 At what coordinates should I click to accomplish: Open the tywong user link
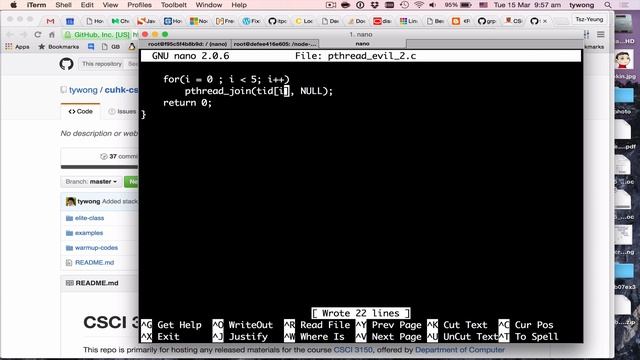coord(83,90)
